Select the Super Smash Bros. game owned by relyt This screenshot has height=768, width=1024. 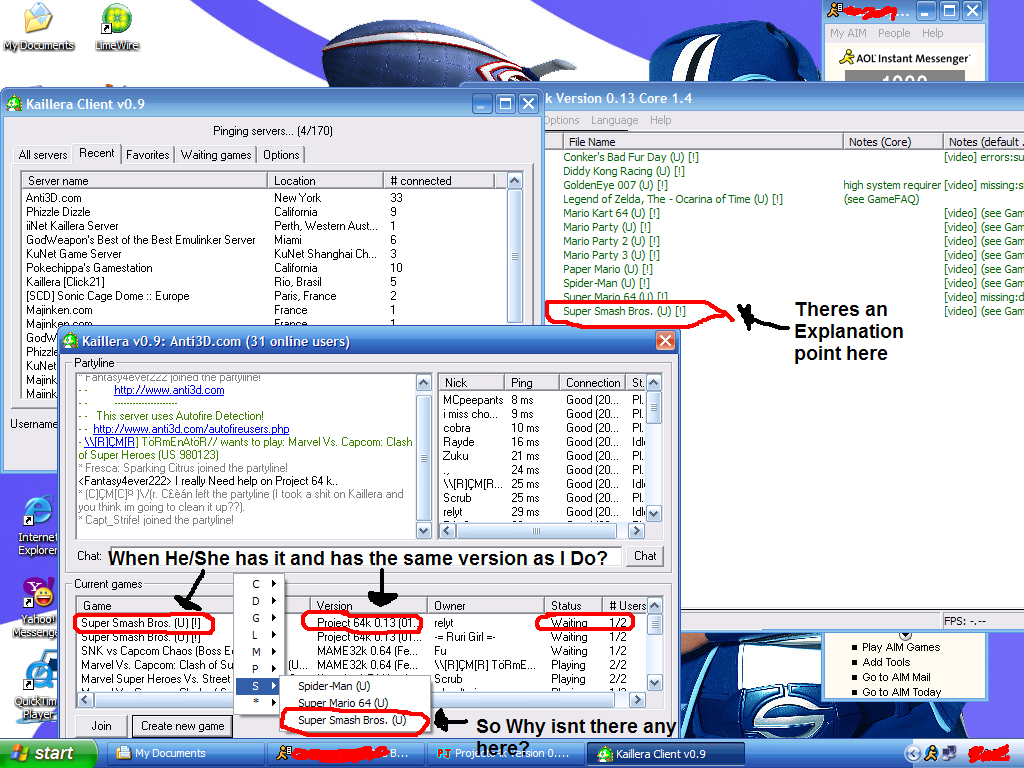point(362,623)
